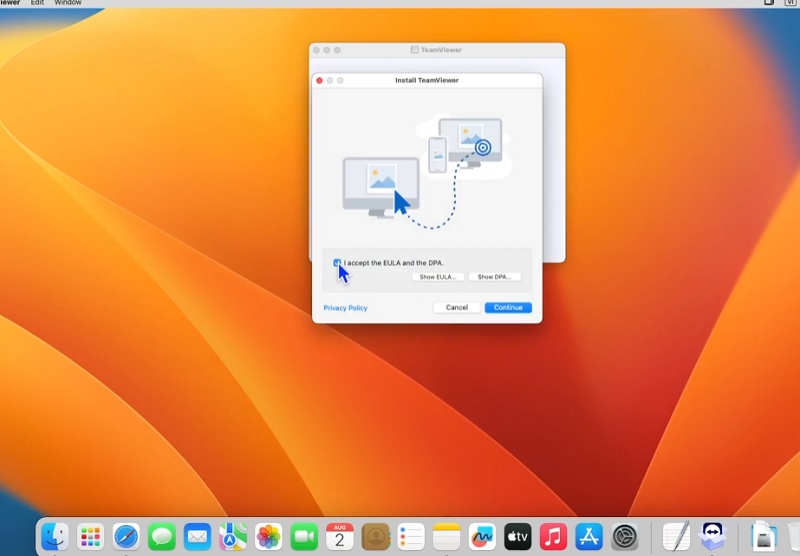
Task: Open Contacts from the dock
Action: coord(376,537)
